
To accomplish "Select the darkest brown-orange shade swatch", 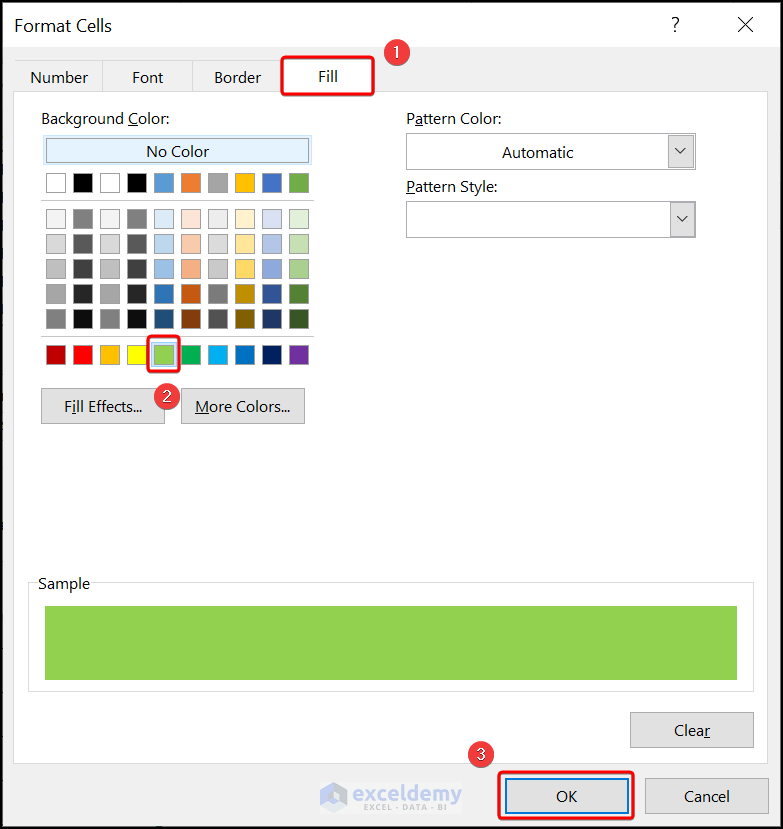I will coord(191,319).
